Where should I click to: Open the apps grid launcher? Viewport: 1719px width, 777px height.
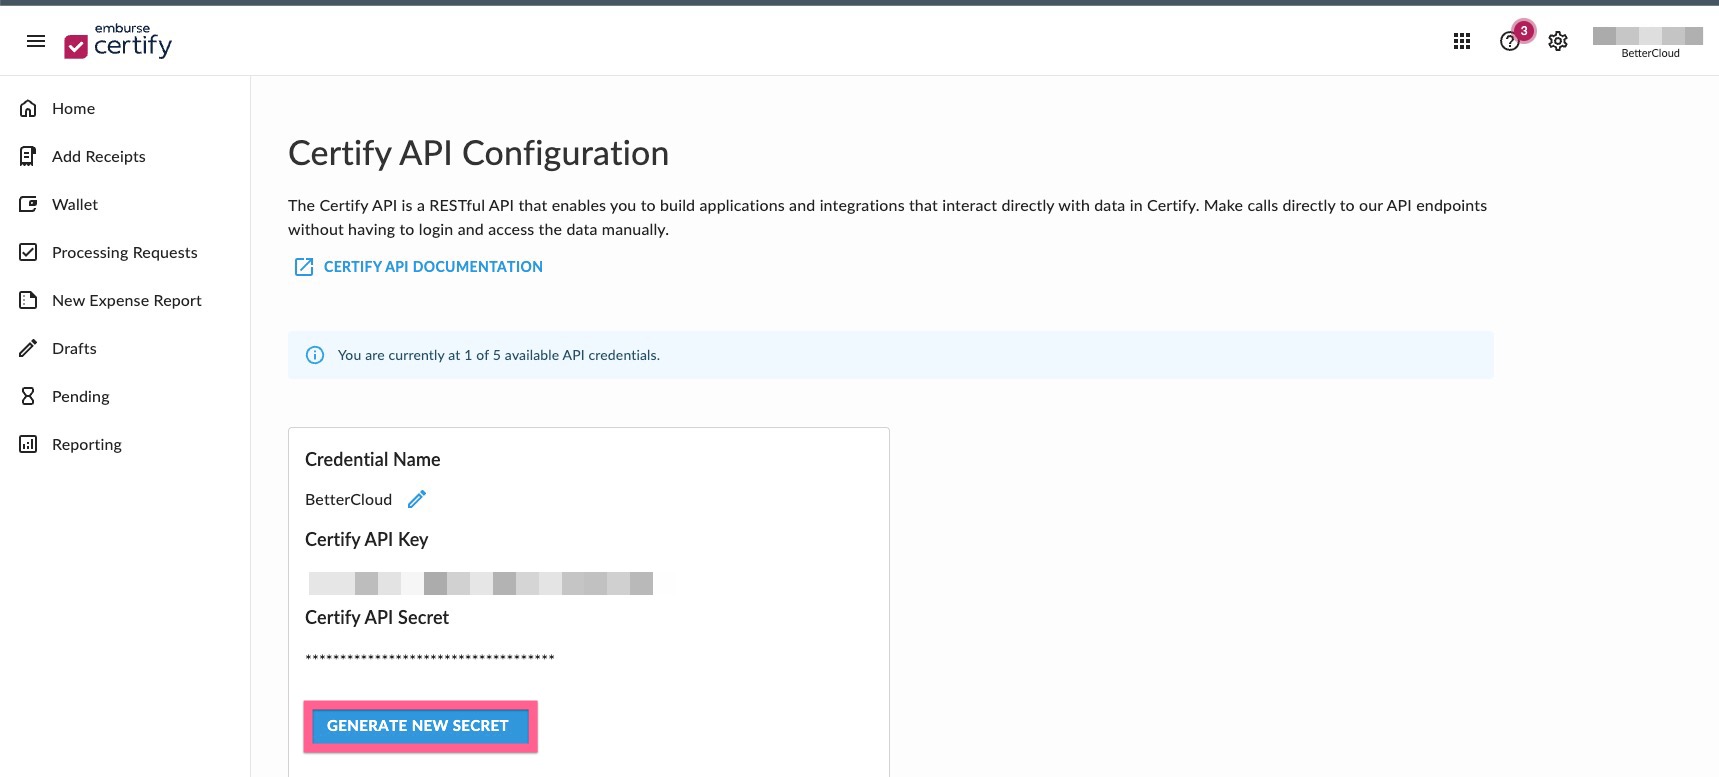point(1461,41)
